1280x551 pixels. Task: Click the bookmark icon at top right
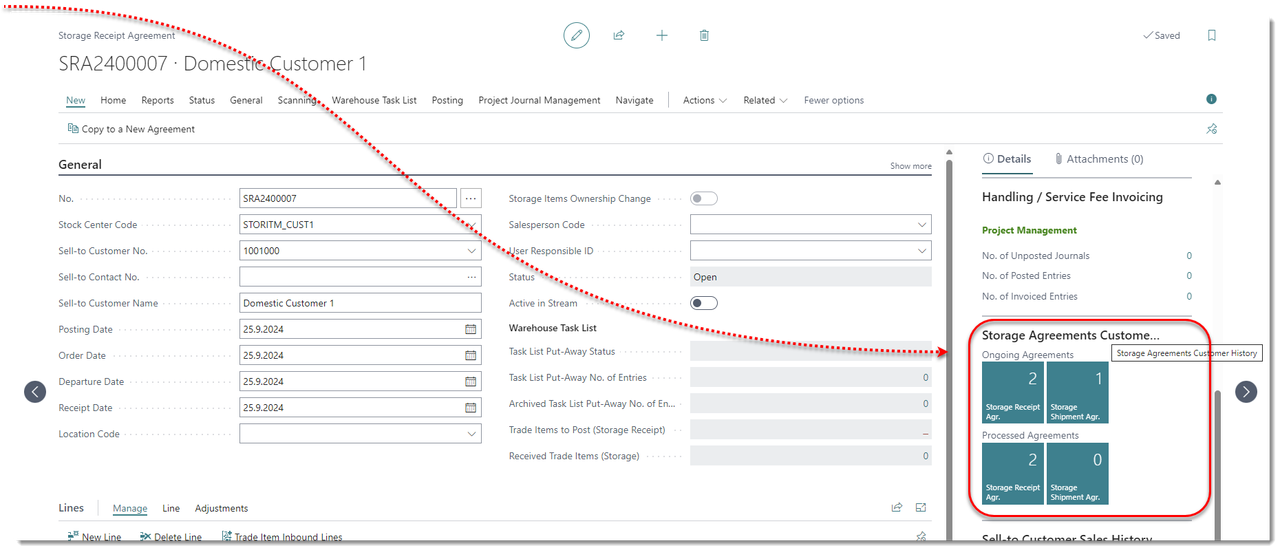1212,35
